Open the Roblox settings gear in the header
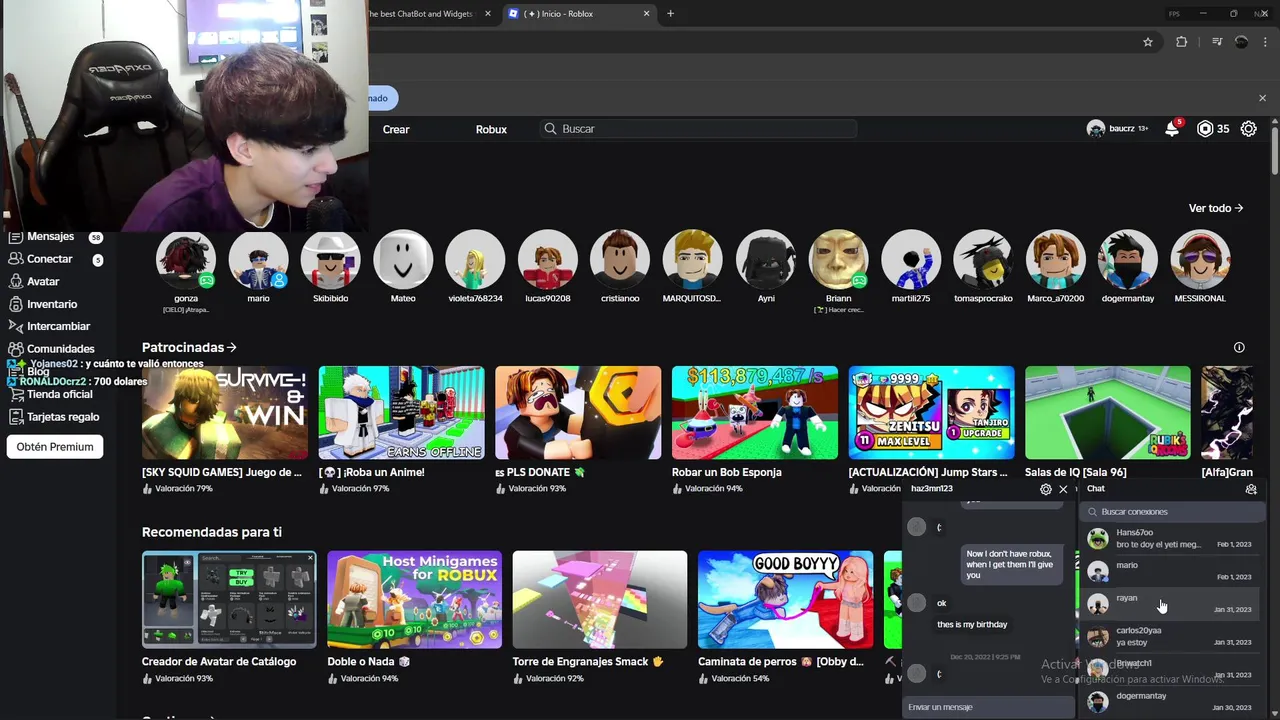Screen dimensions: 1280x720 coord(1249,129)
